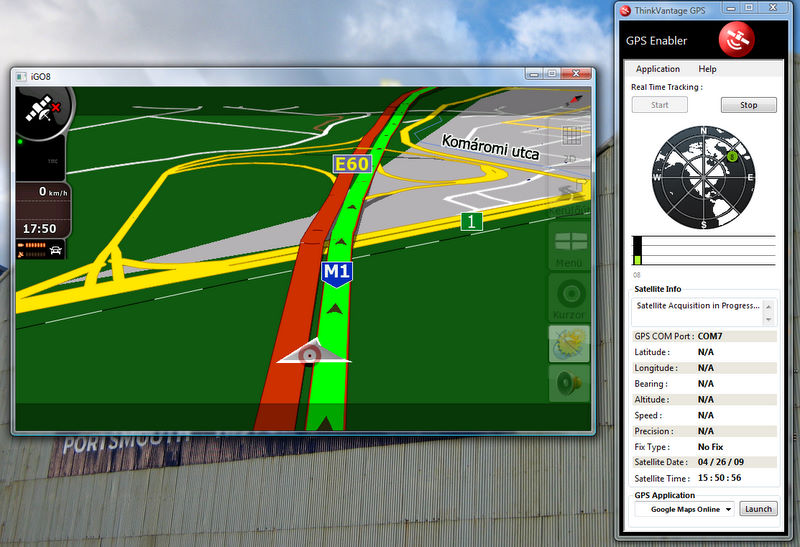800x547 pixels.
Task: Click the green satellite marker on the sky globe
Action: tap(732, 156)
